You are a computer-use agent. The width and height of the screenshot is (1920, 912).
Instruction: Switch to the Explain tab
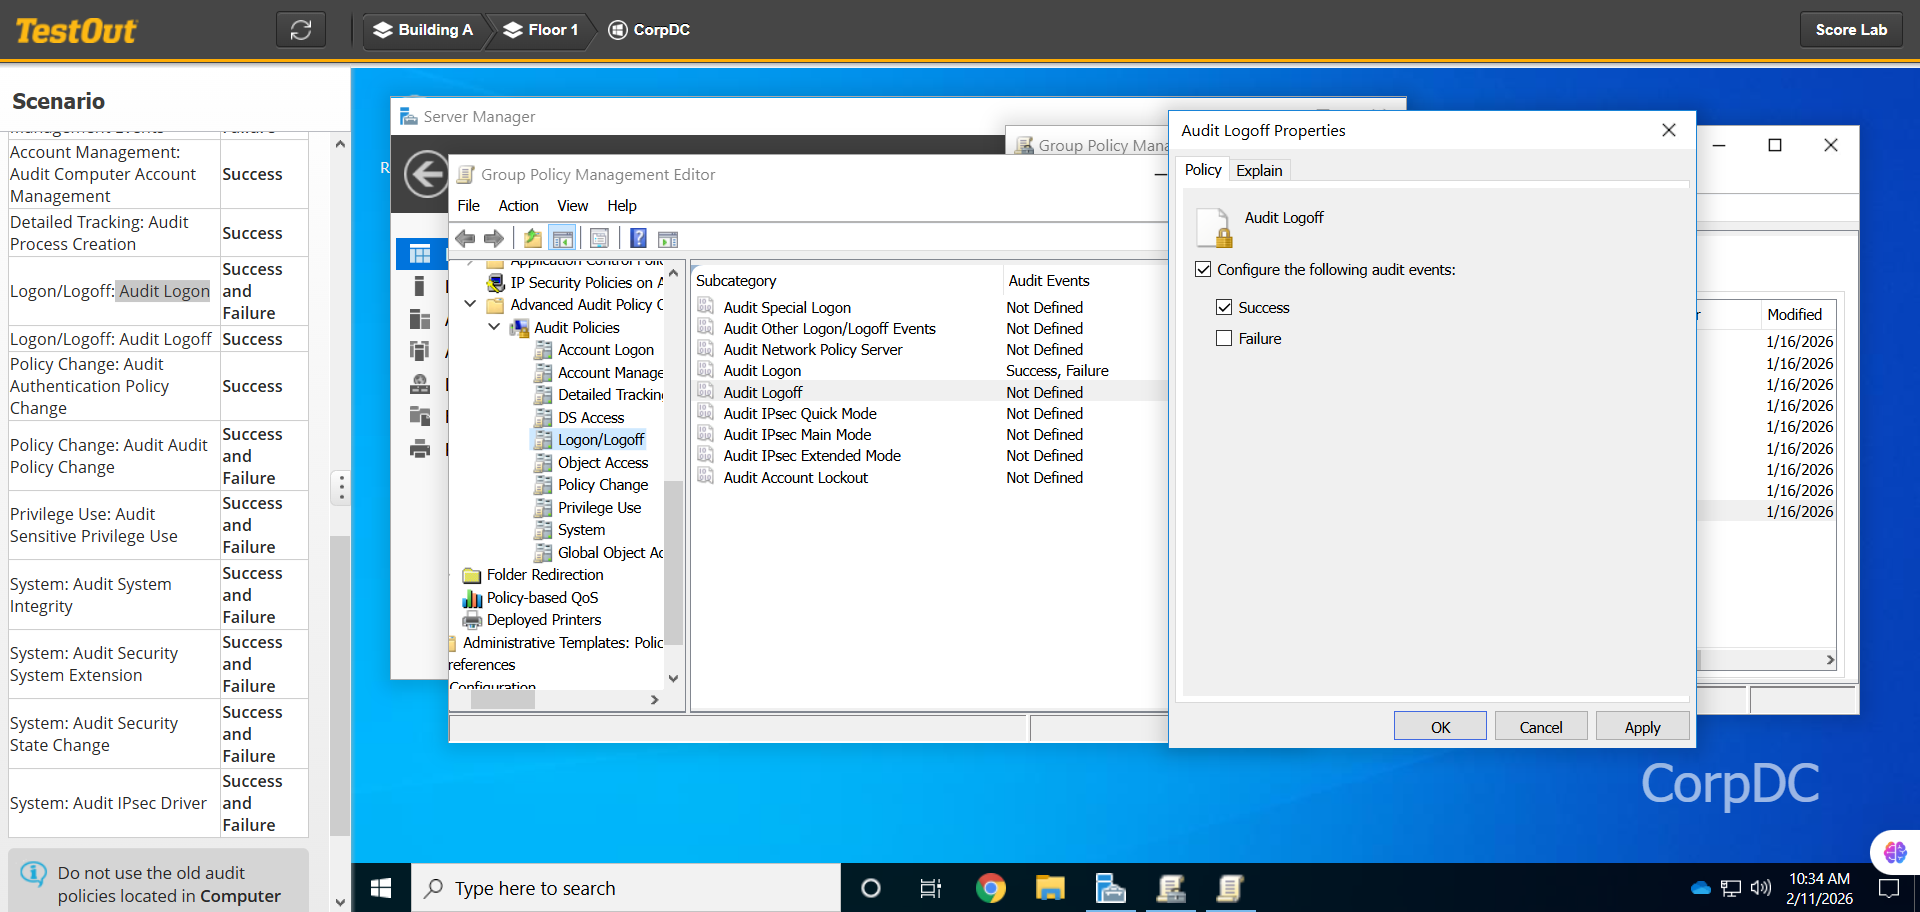pos(1258,171)
